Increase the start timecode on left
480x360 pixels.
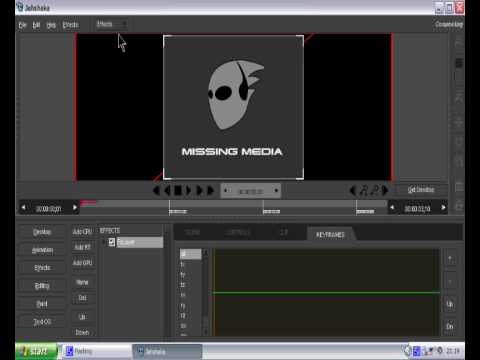(x=75, y=208)
